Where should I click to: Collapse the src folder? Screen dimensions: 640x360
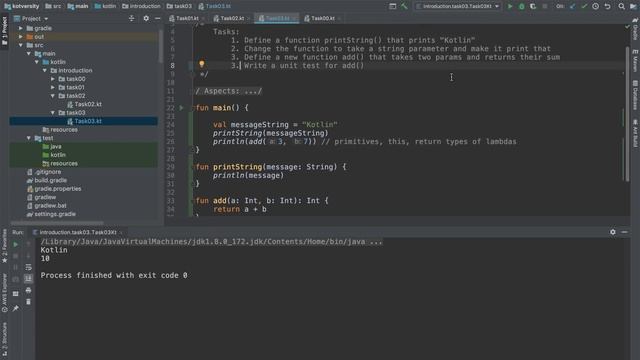tap(21, 45)
